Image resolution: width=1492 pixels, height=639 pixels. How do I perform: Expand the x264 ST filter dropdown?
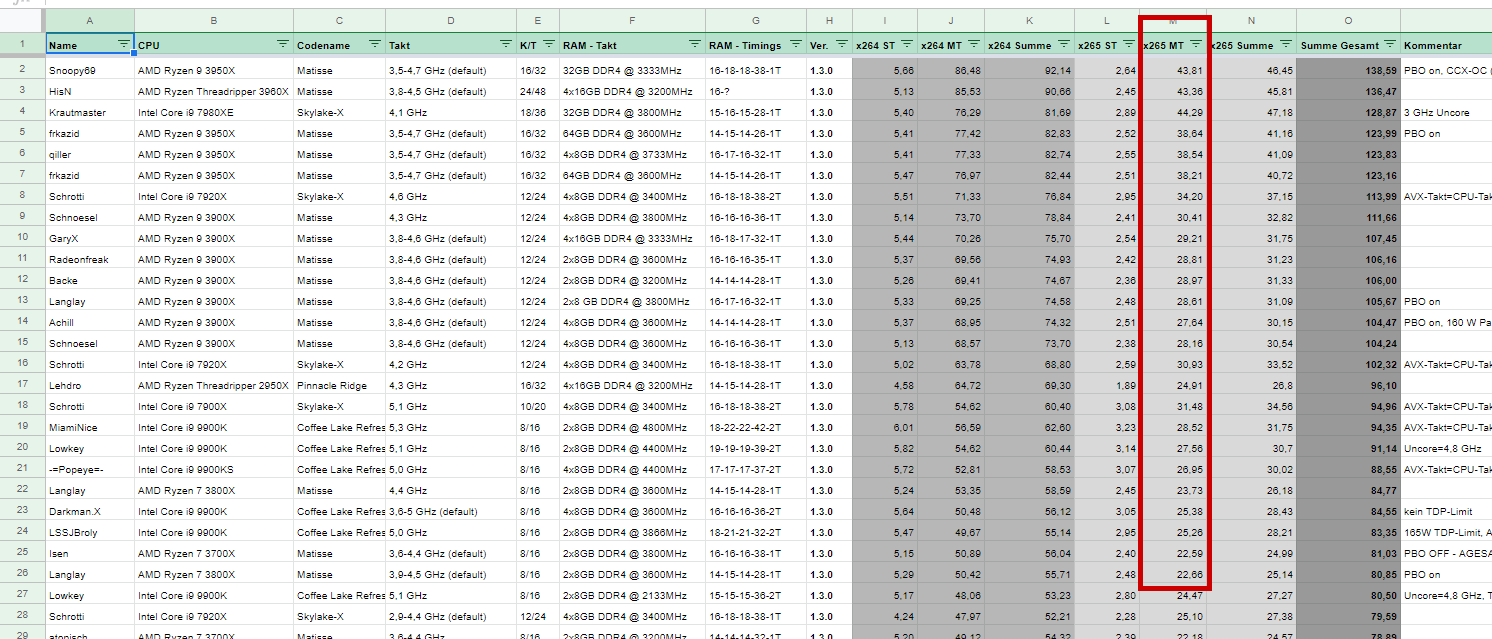[906, 44]
